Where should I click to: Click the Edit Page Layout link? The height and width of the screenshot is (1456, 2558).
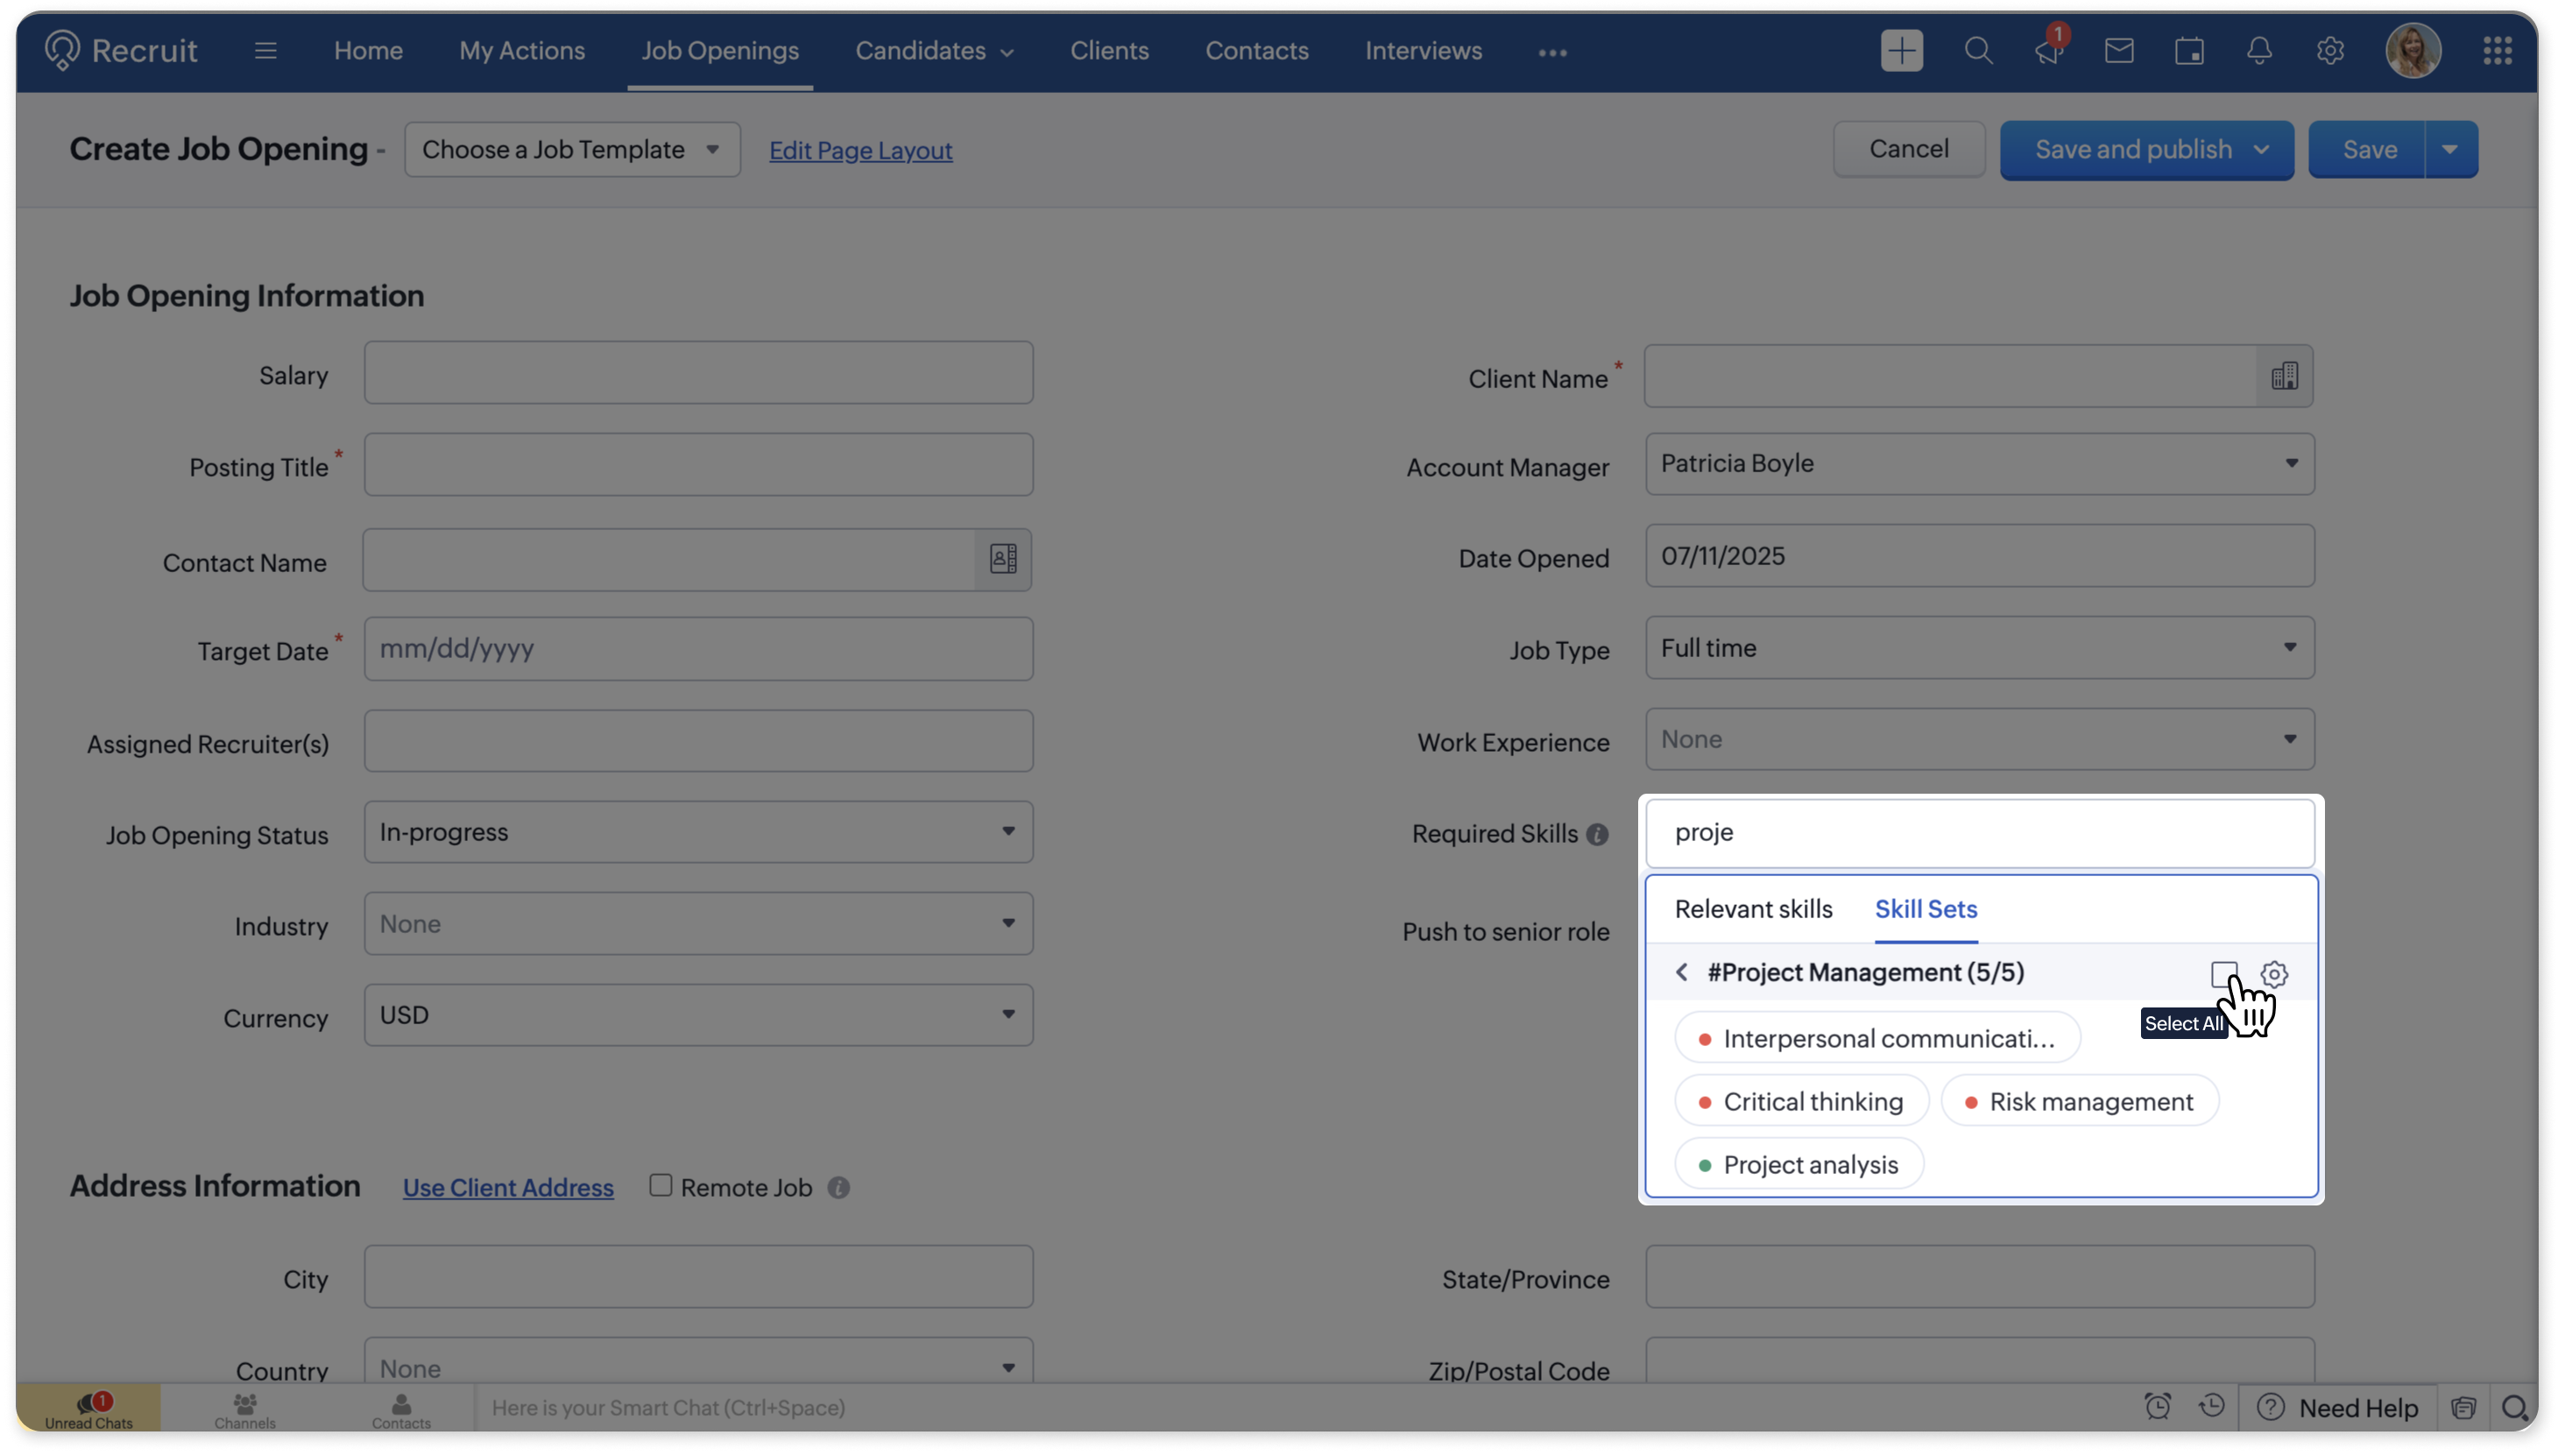pyautogui.click(x=860, y=151)
